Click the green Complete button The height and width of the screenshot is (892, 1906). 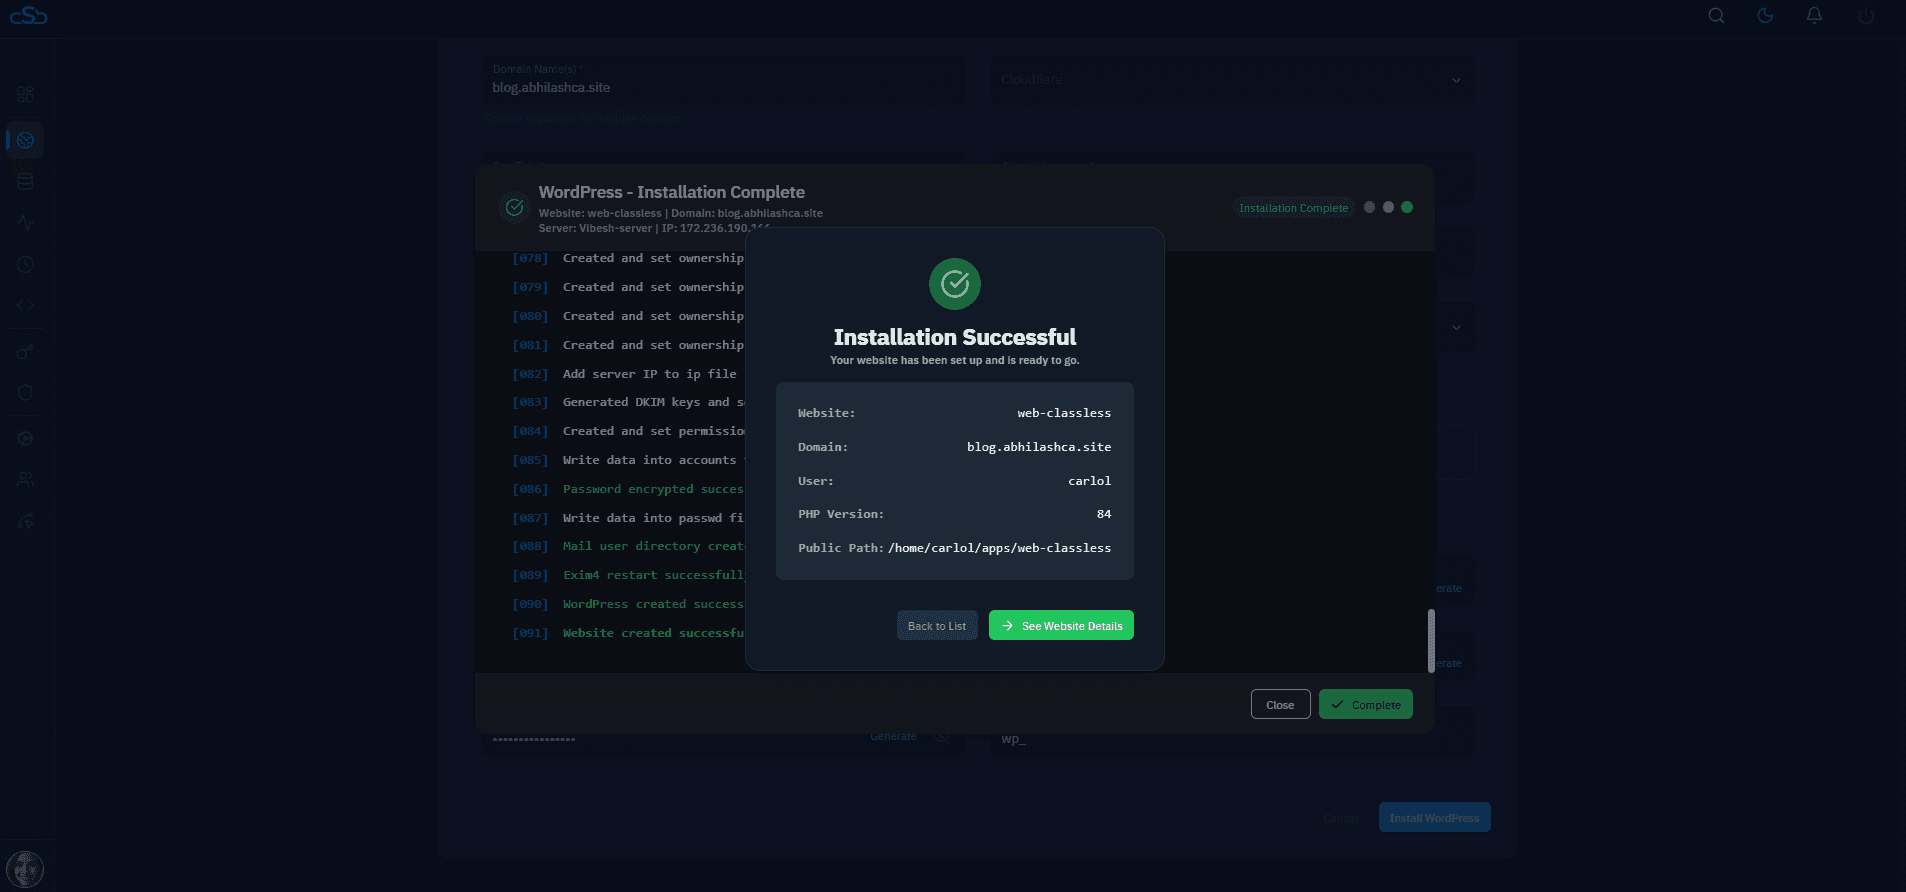click(x=1366, y=704)
